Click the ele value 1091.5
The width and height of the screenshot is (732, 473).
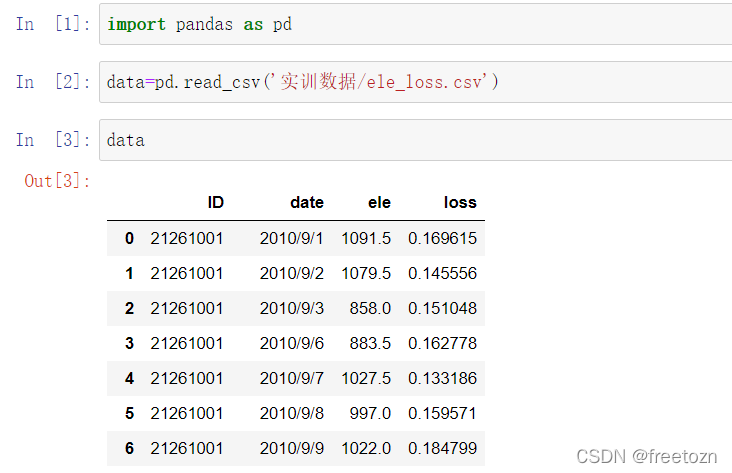(x=366, y=238)
